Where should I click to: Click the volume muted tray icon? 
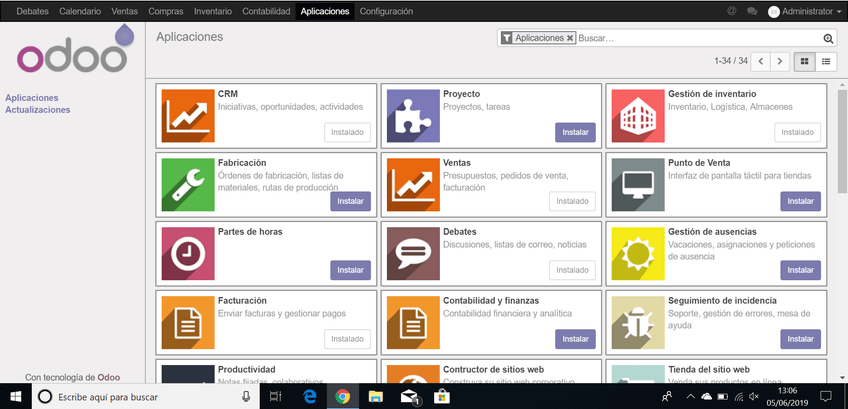(x=754, y=397)
